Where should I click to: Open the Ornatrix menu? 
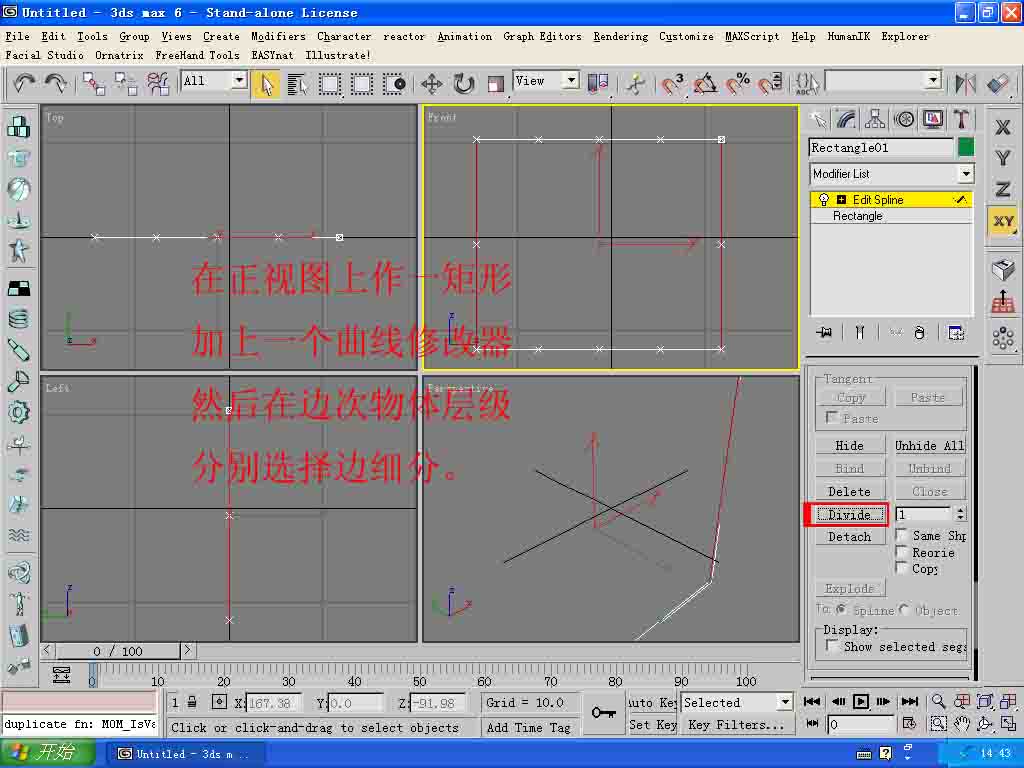[x=119, y=56]
